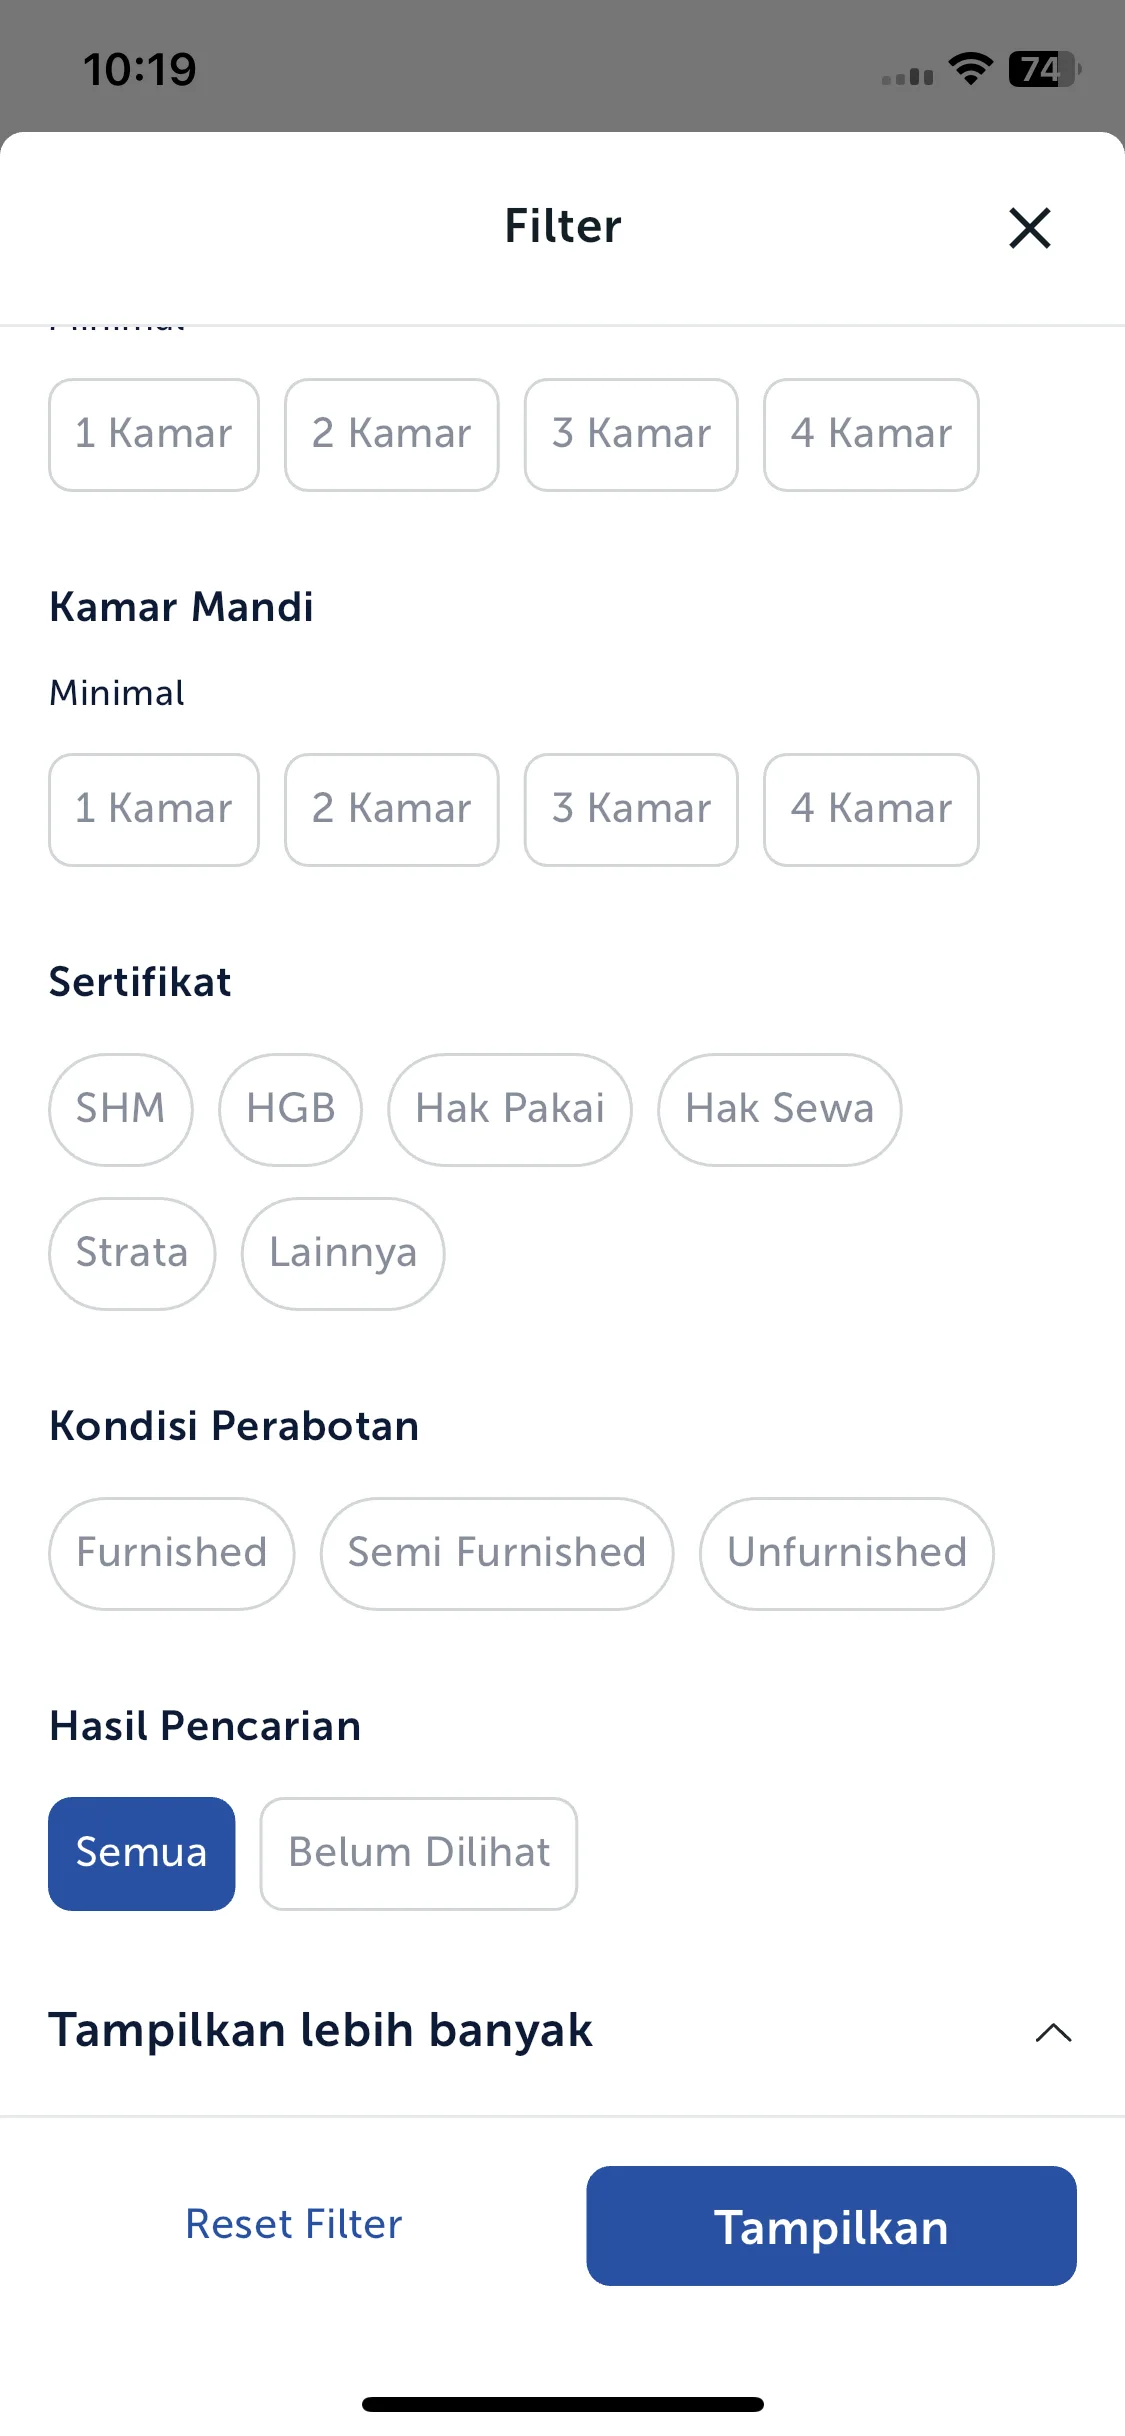
Task: Choose 4 Kamar under Kamar Mandi
Action: pyautogui.click(x=871, y=809)
